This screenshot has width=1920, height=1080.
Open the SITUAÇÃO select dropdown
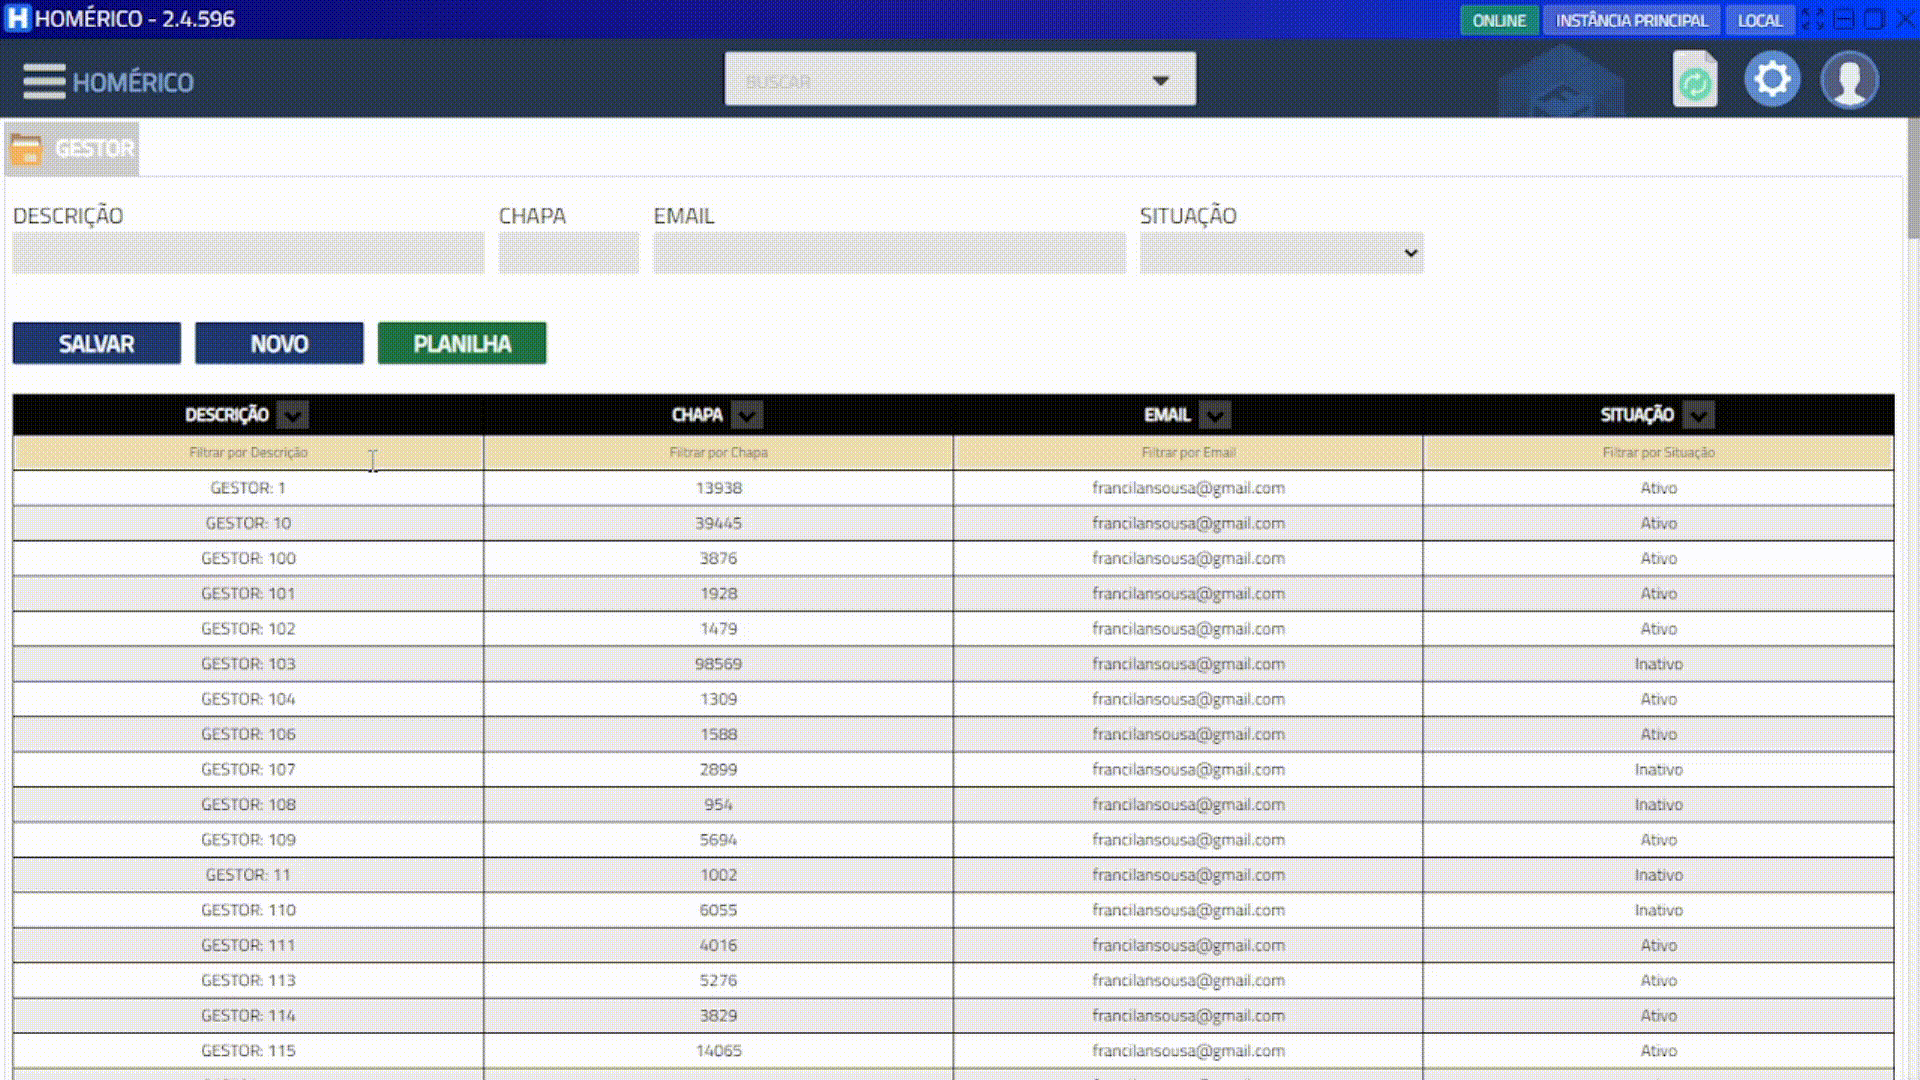click(1281, 253)
